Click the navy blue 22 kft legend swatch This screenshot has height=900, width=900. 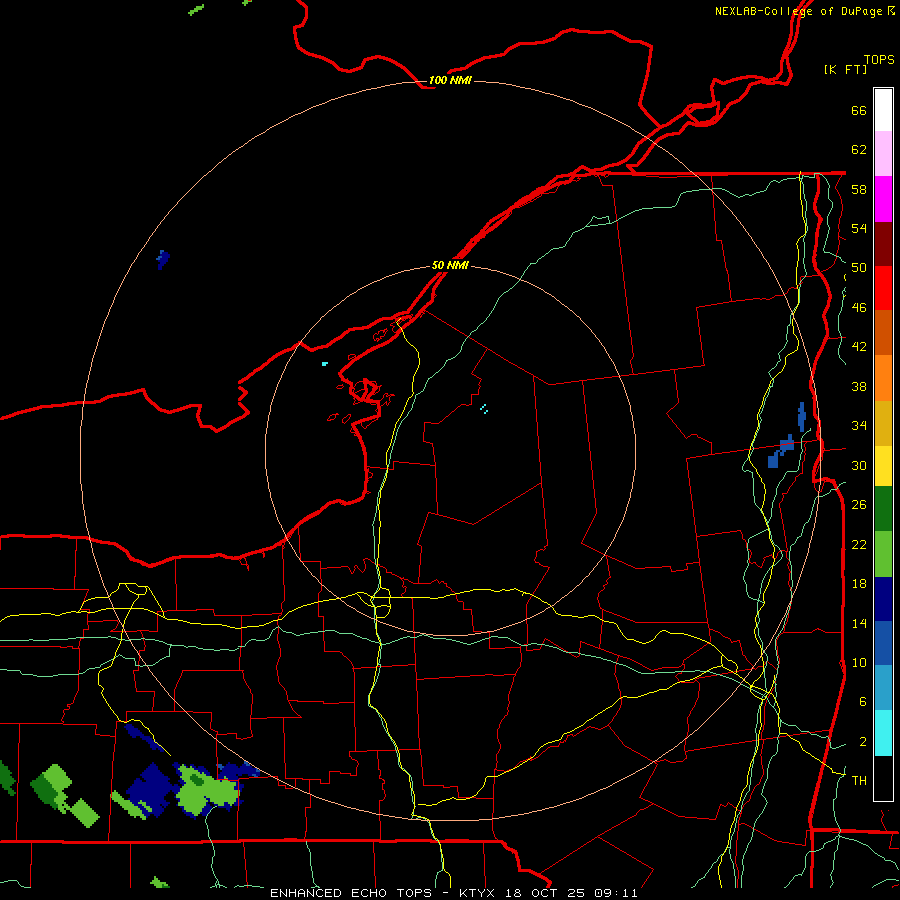tap(883, 599)
